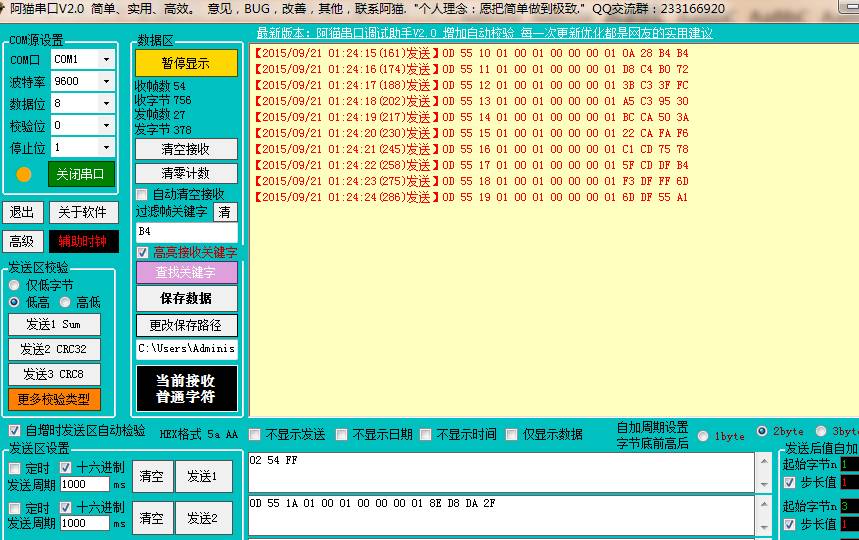Open the 校验位 parity dropdown
This screenshot has height=540, width=859.
click(x=83, y=125)
